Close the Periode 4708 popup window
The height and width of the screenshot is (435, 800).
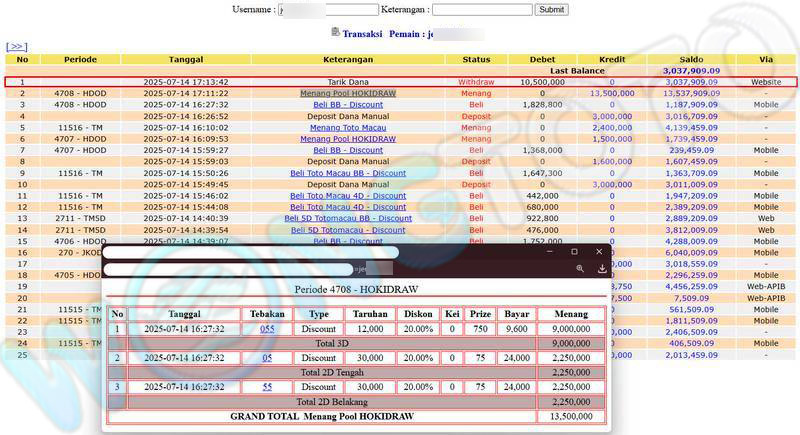click(x=599, y=252)
